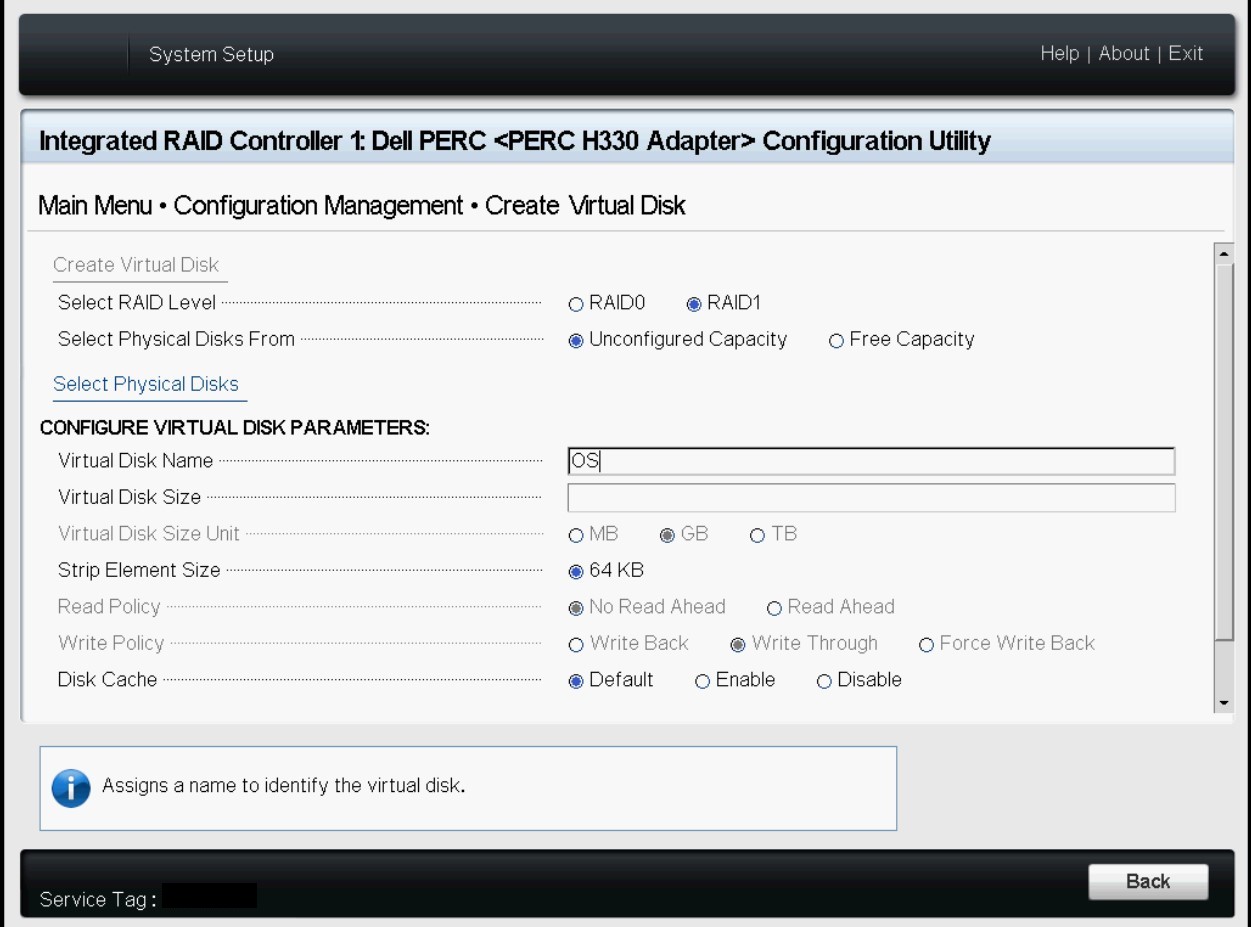Click the System Setup title
Screen dimensions: 1251x927
pos(211,54)
